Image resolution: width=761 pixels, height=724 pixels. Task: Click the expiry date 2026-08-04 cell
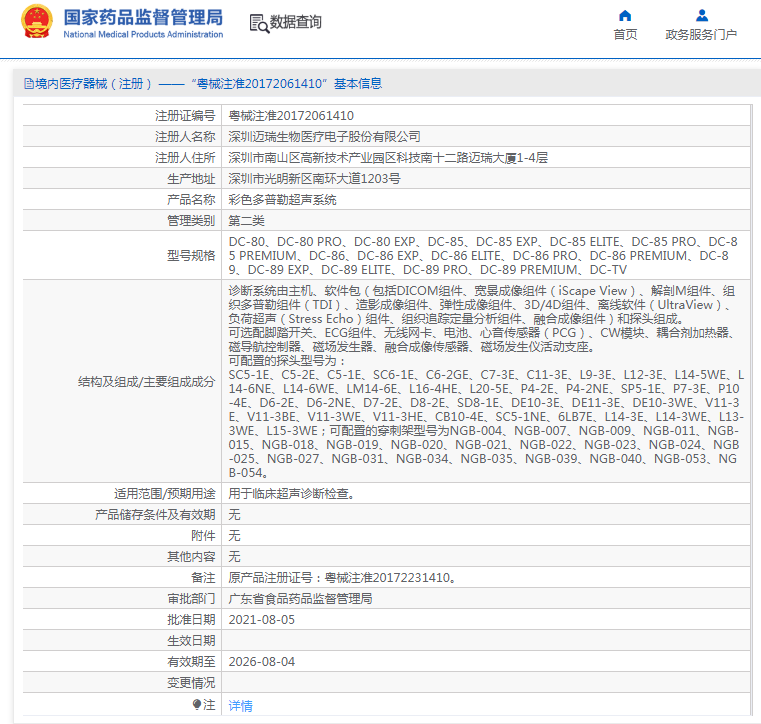point(262,661)
